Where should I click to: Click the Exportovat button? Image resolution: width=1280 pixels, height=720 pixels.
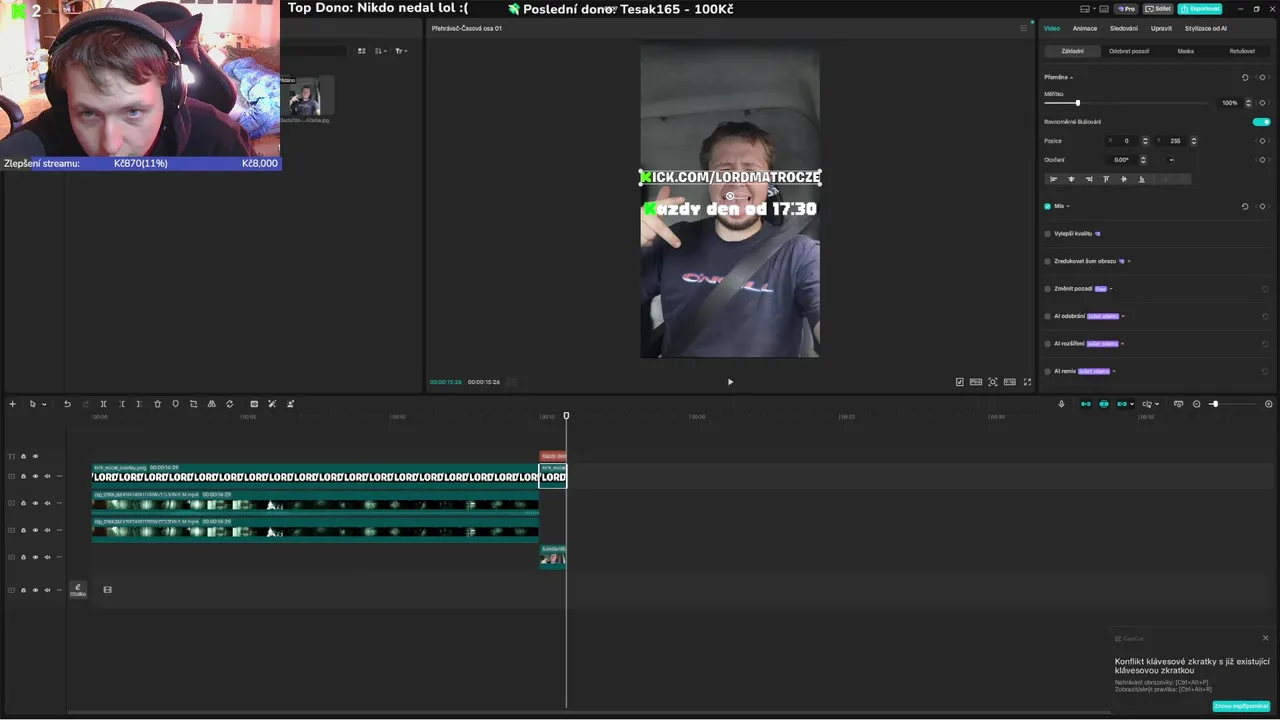[x=1200, y=8]
